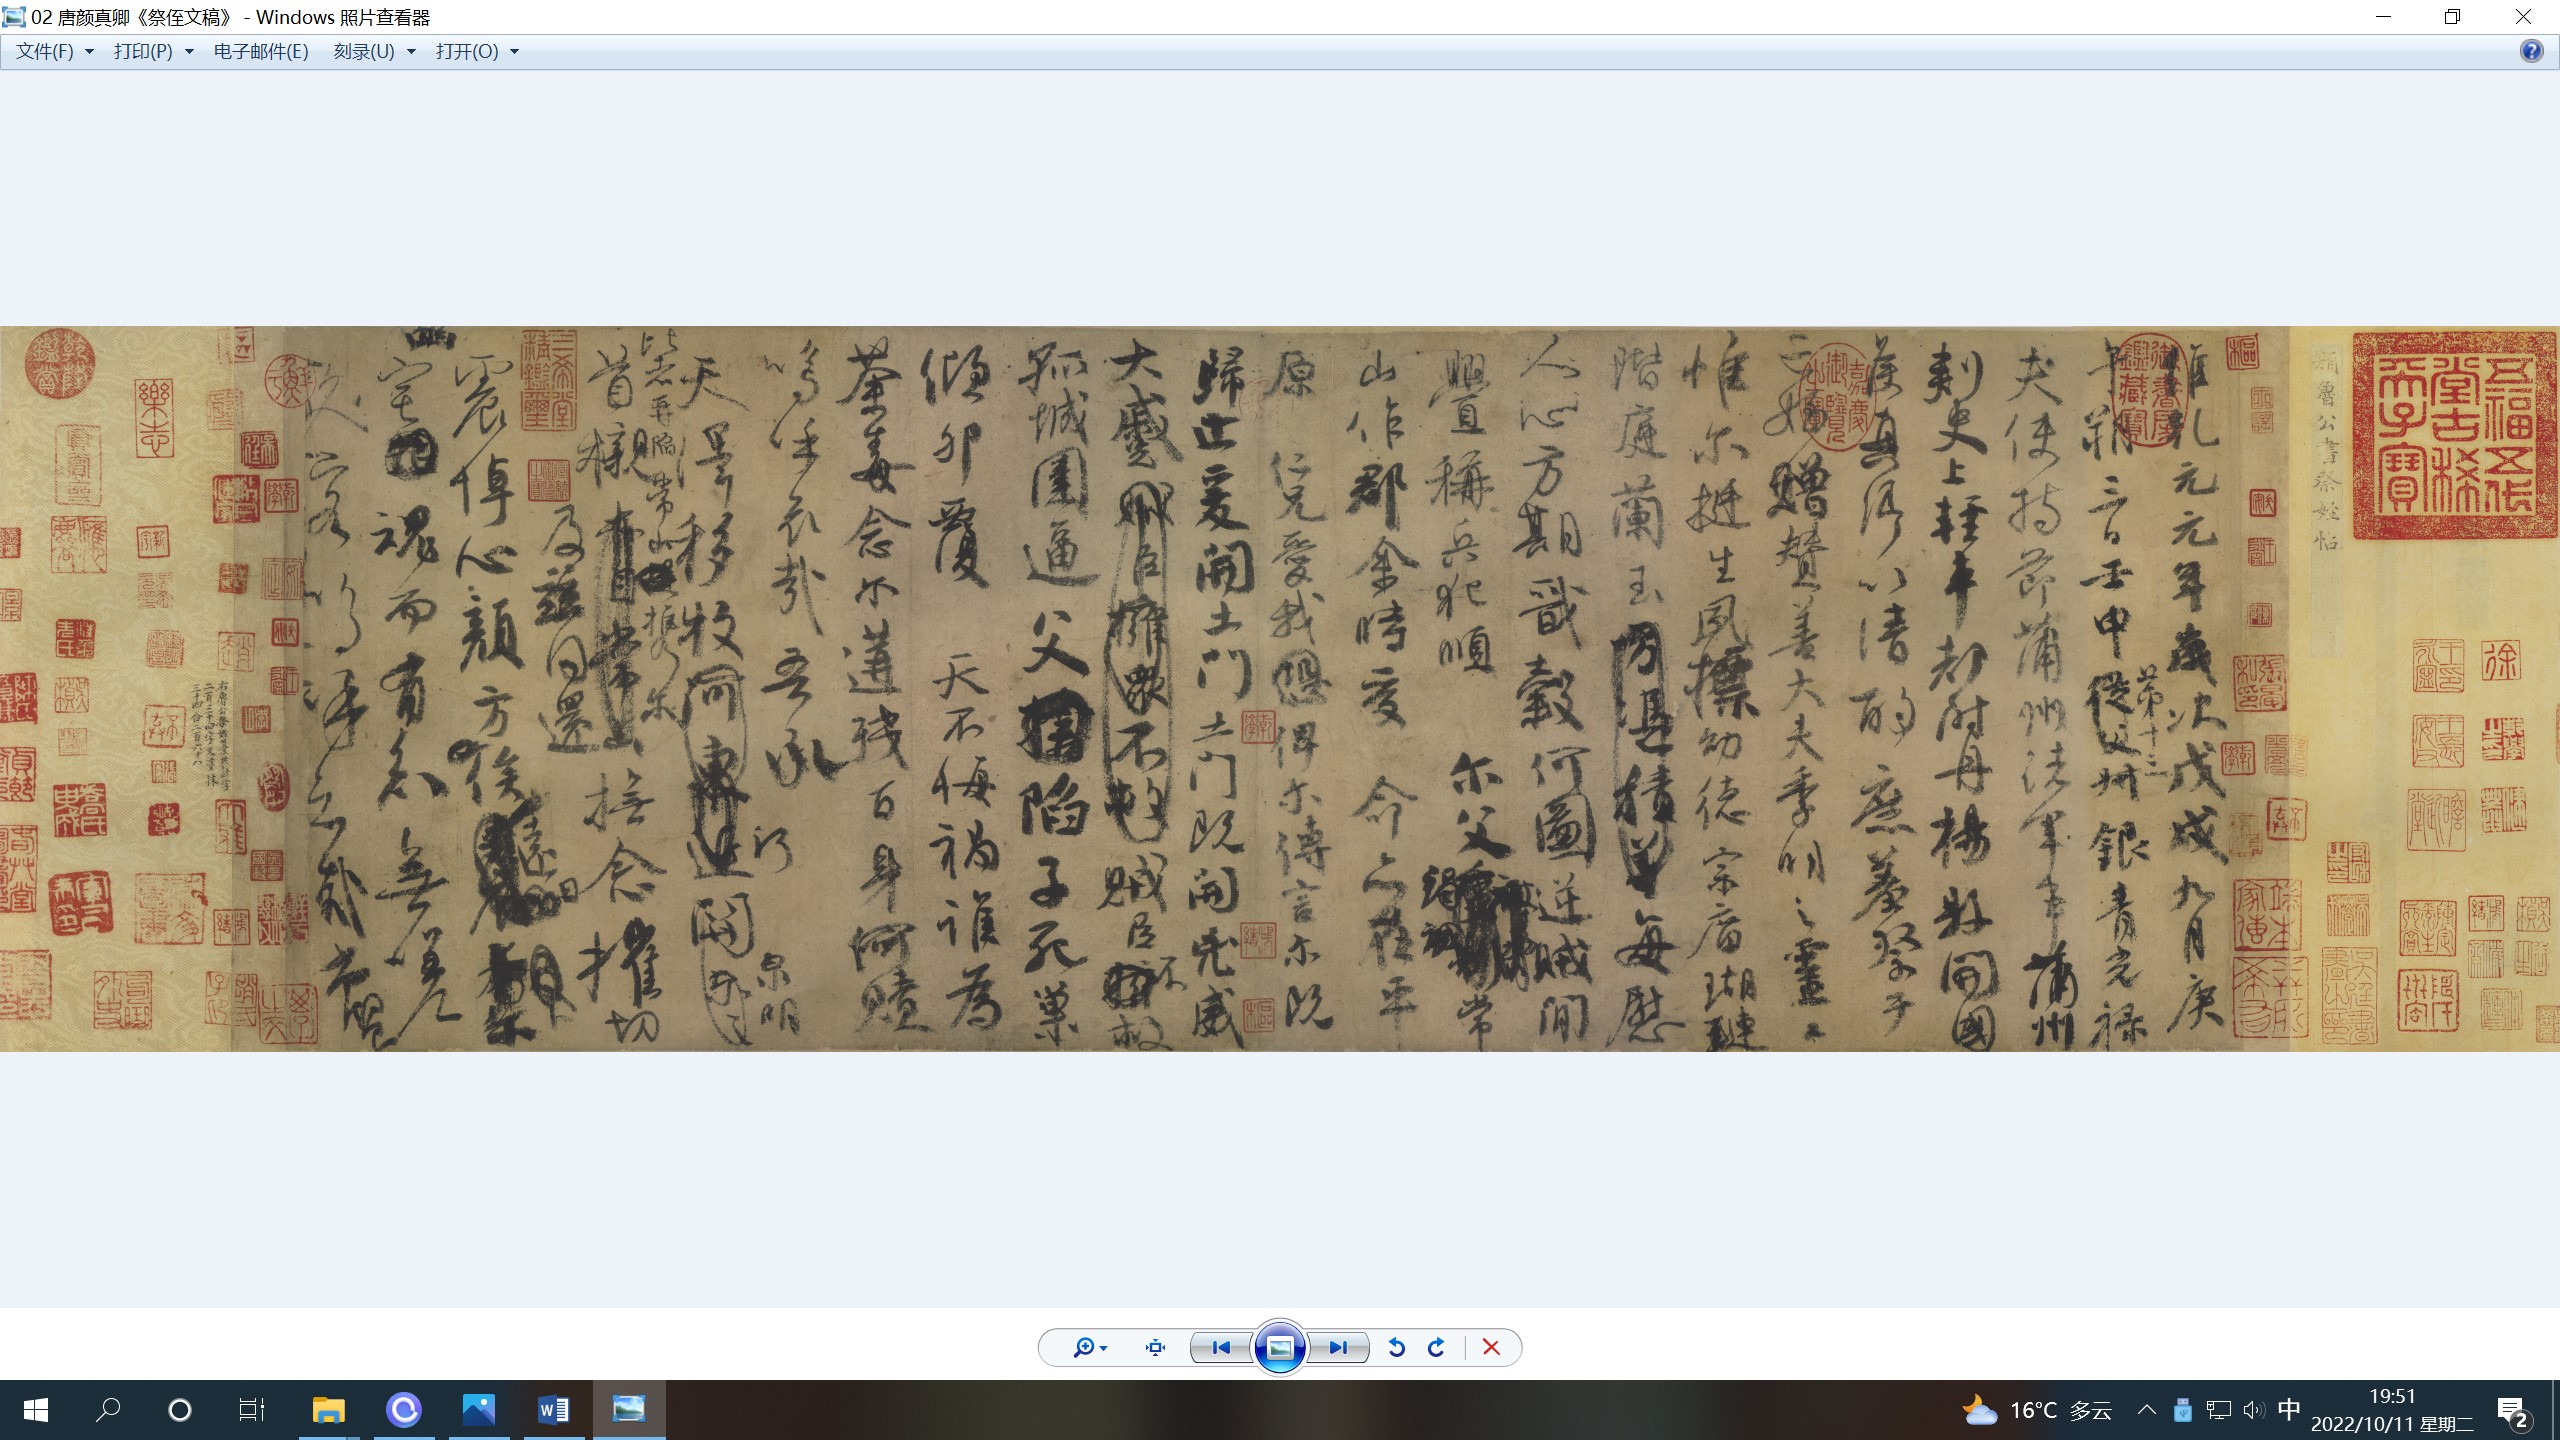The image size is (2560, 1440).
Task: Open the weather widget showing 16°C 多云
Action: point(2036,1410)
